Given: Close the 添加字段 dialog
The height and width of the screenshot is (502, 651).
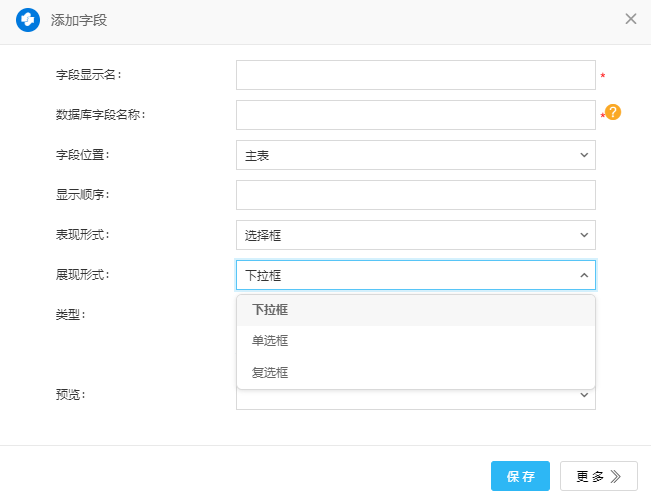Looking at the screenshot, I should click(630, 19).
